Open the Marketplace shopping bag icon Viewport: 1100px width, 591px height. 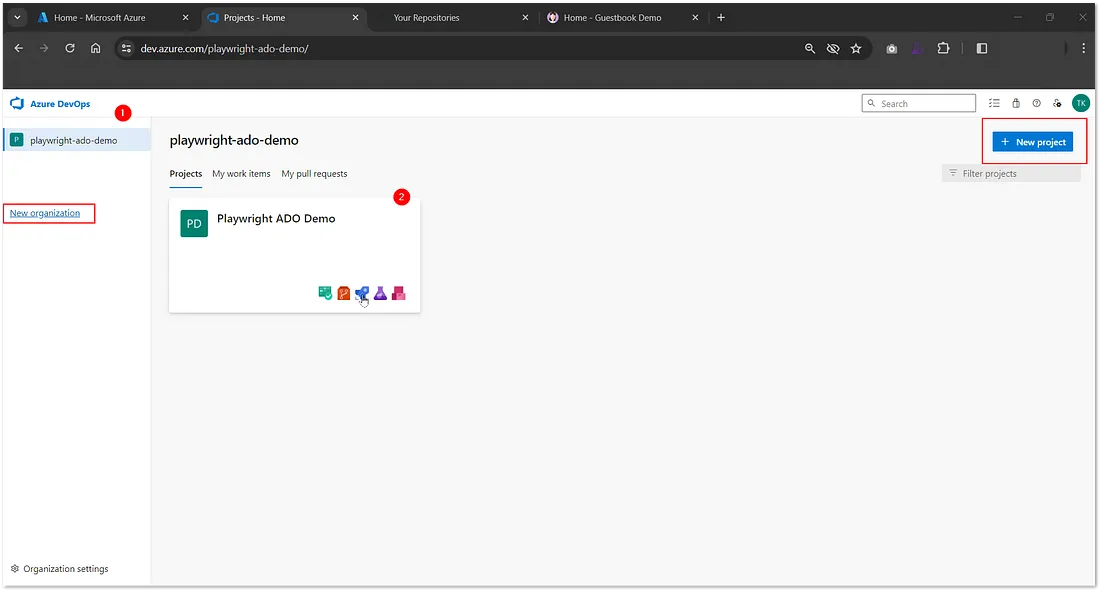1016,103
